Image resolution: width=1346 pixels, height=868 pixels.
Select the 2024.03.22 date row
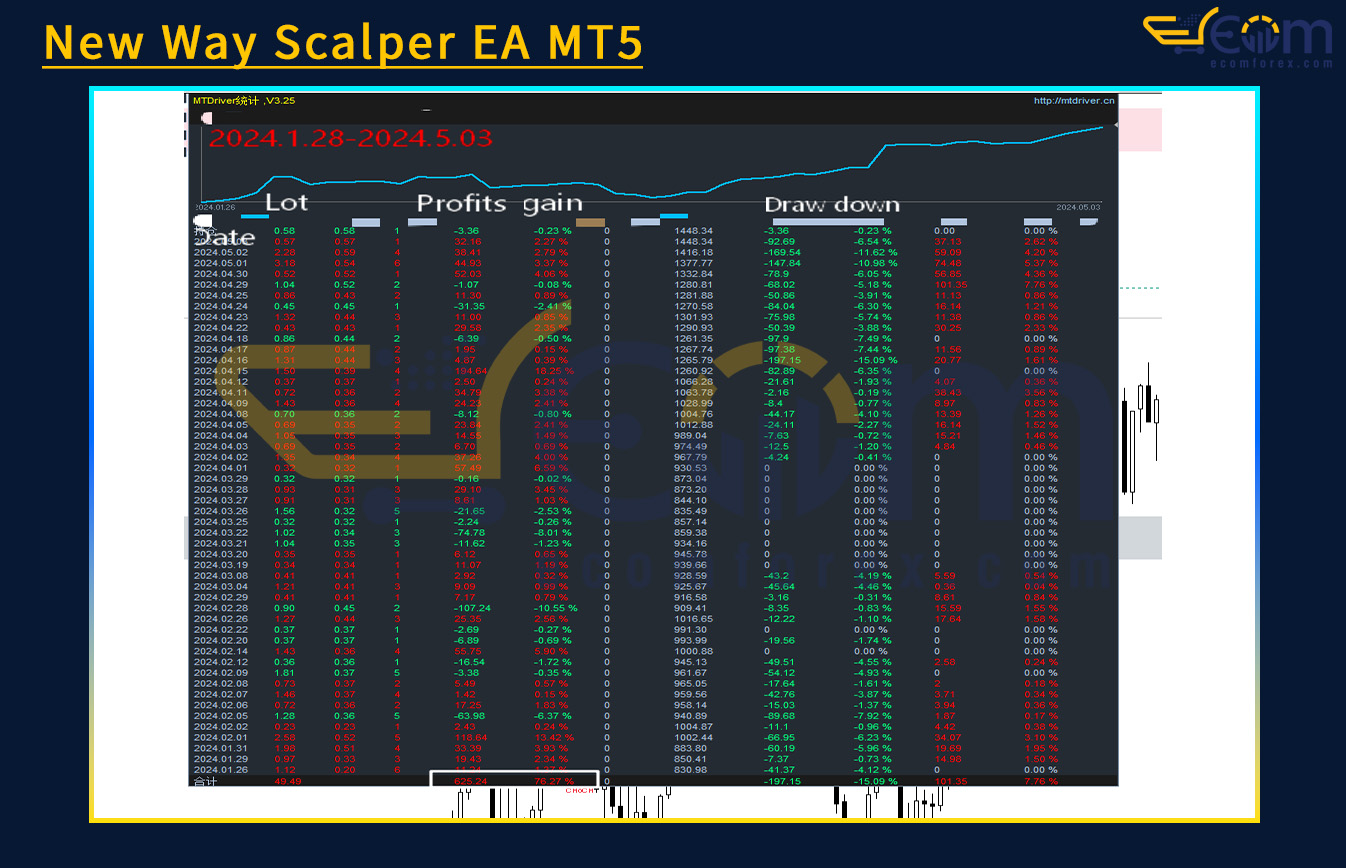[x=655, y=533]
